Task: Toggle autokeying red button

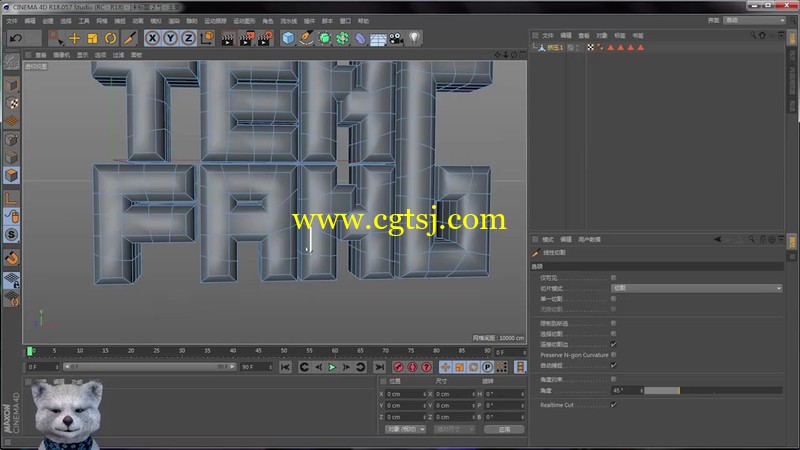Action: (x=412, y=367)
